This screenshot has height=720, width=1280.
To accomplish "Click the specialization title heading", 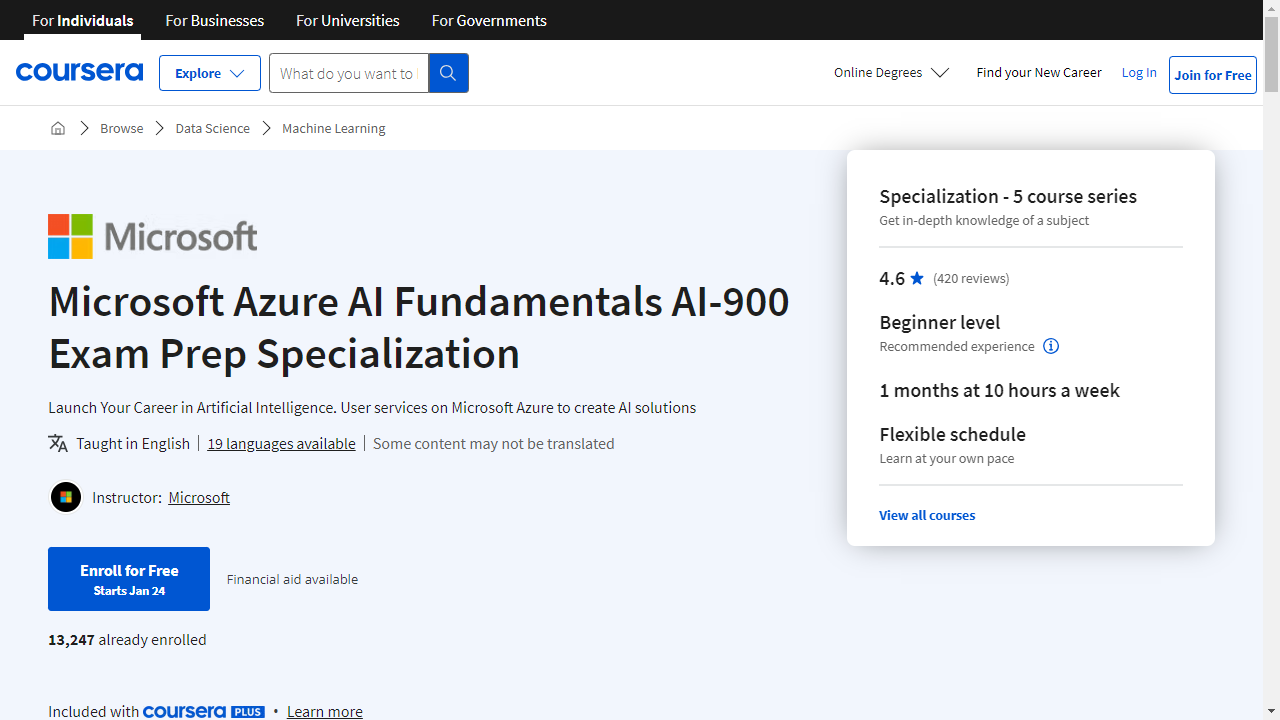I will [x=419, y=327].
